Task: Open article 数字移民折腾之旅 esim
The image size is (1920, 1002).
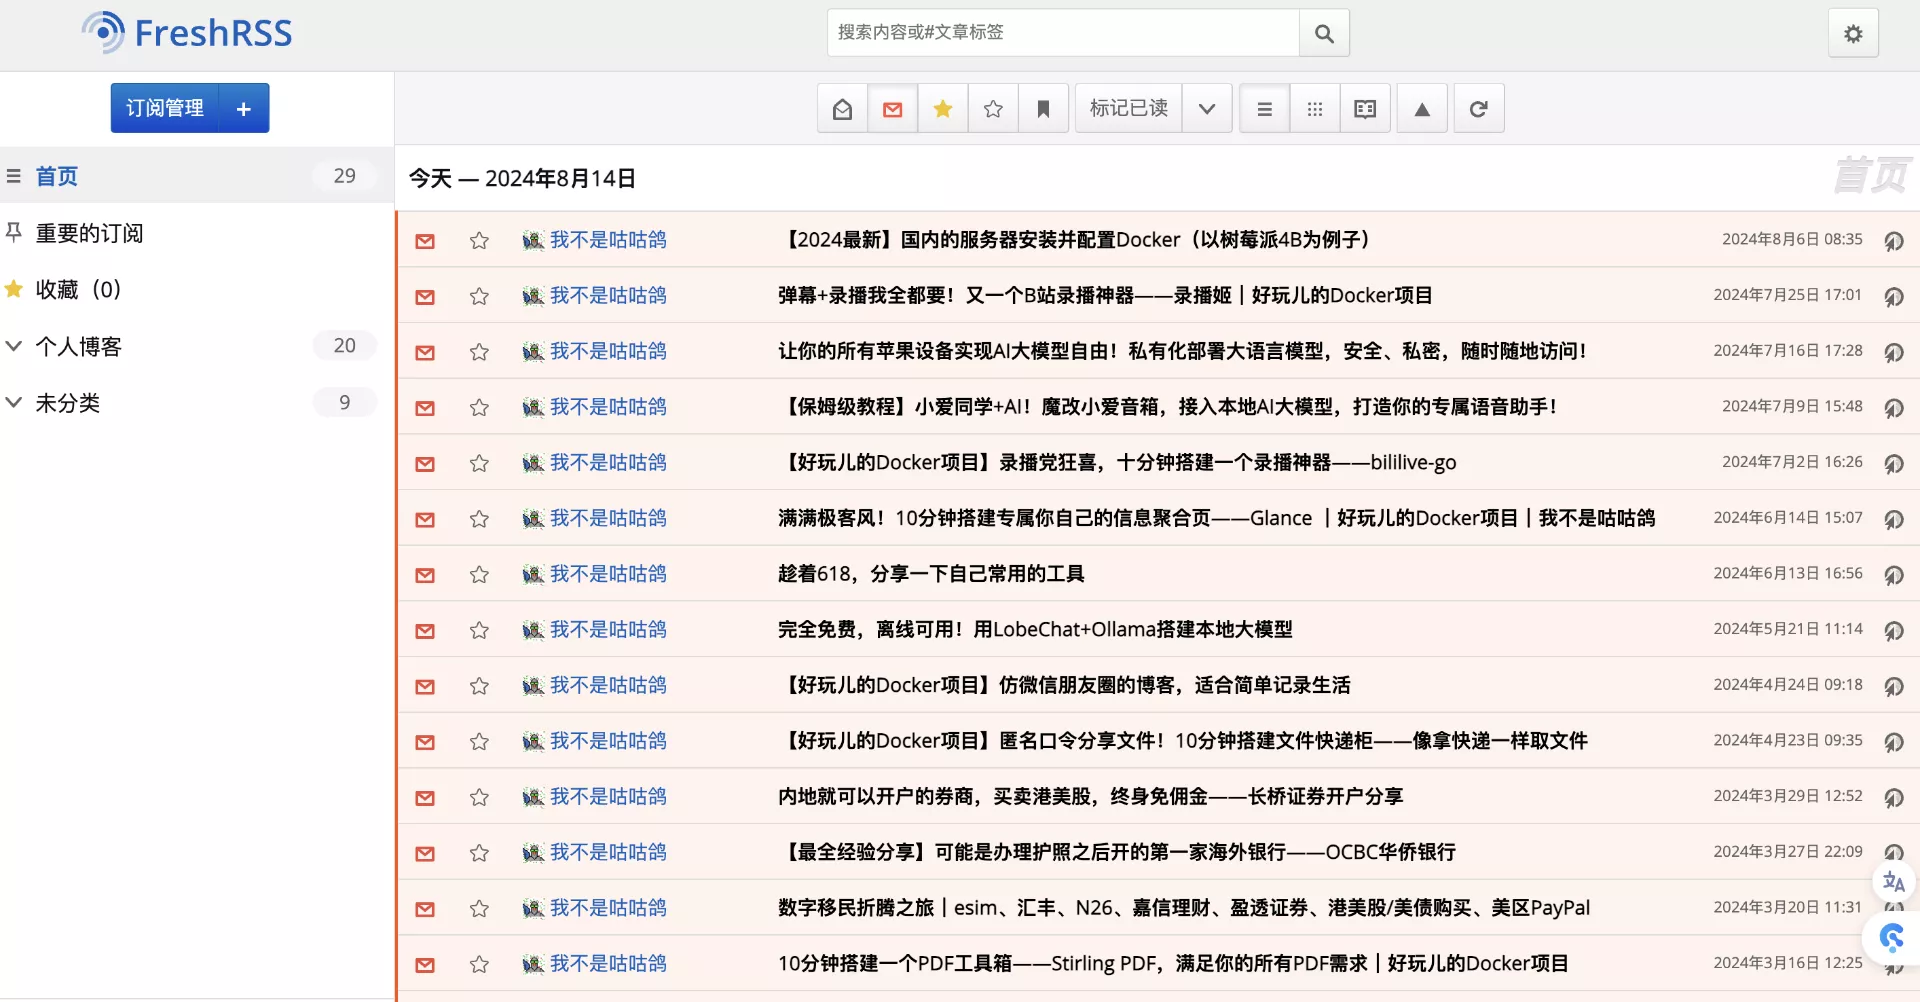Action: [x=1184, y=908]
